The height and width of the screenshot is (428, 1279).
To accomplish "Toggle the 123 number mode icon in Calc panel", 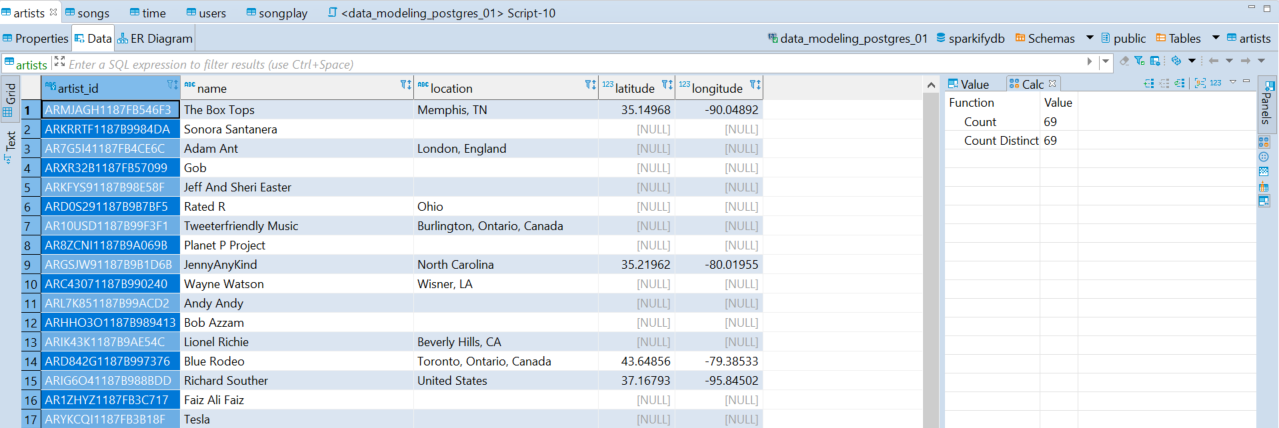I will (x=1216, y=83).
